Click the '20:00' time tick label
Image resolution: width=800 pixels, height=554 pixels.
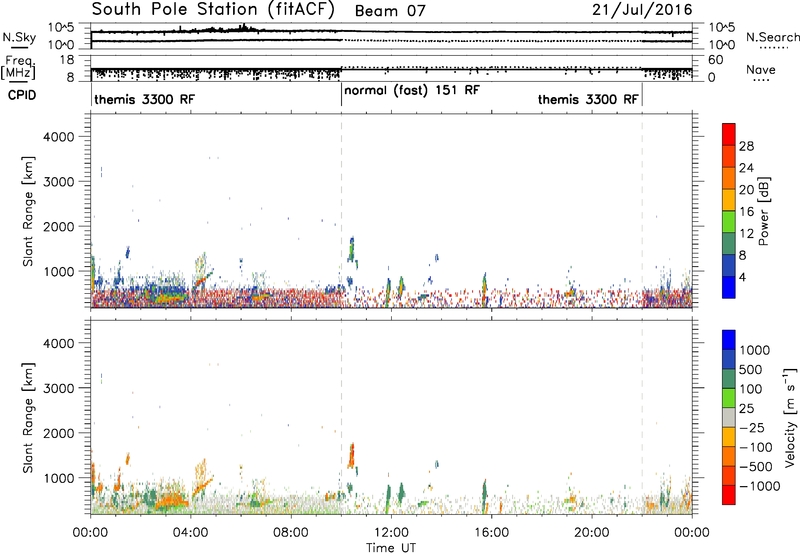coord(591,533)
